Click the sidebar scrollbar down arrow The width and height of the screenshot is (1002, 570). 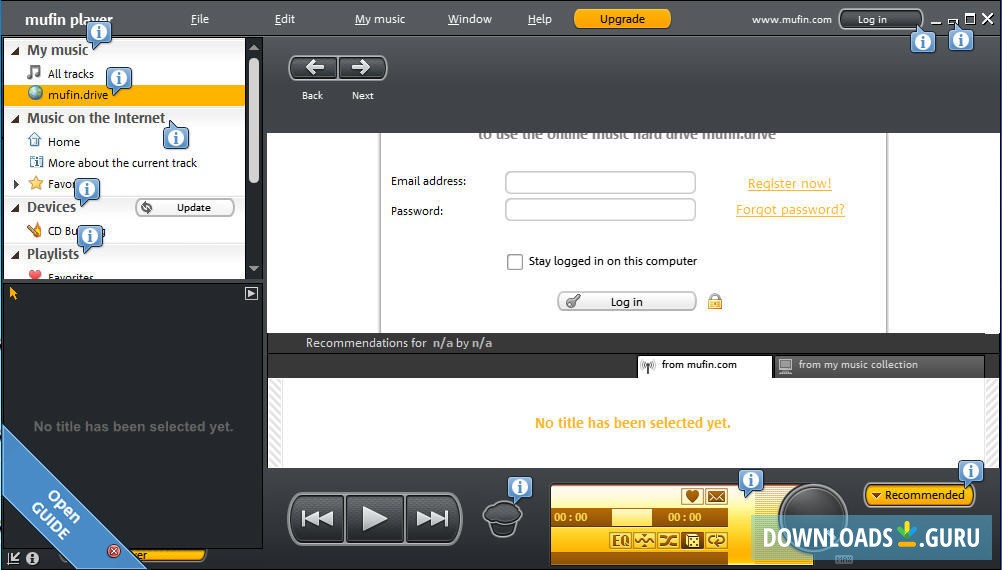254,268
